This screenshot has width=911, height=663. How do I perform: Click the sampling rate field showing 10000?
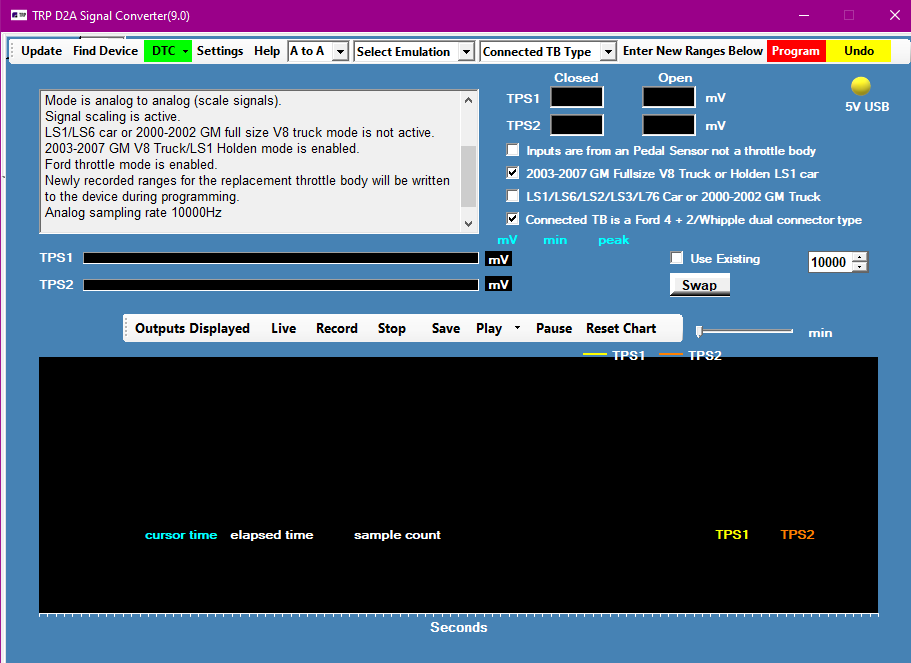830,262
